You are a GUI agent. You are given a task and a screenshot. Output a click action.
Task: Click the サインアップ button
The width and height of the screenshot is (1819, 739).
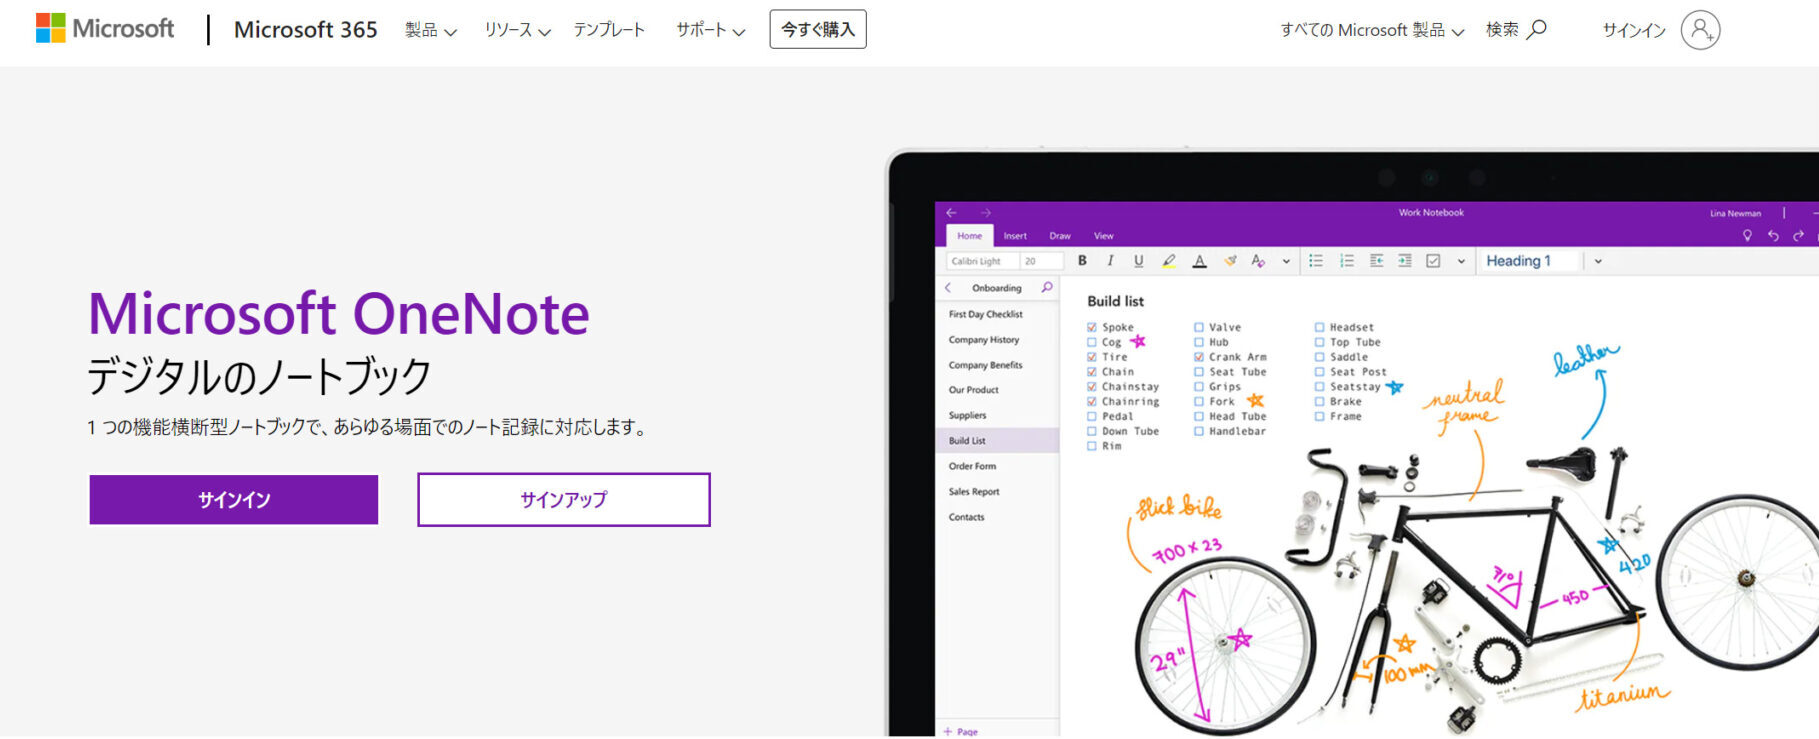[x=564, y=500]
